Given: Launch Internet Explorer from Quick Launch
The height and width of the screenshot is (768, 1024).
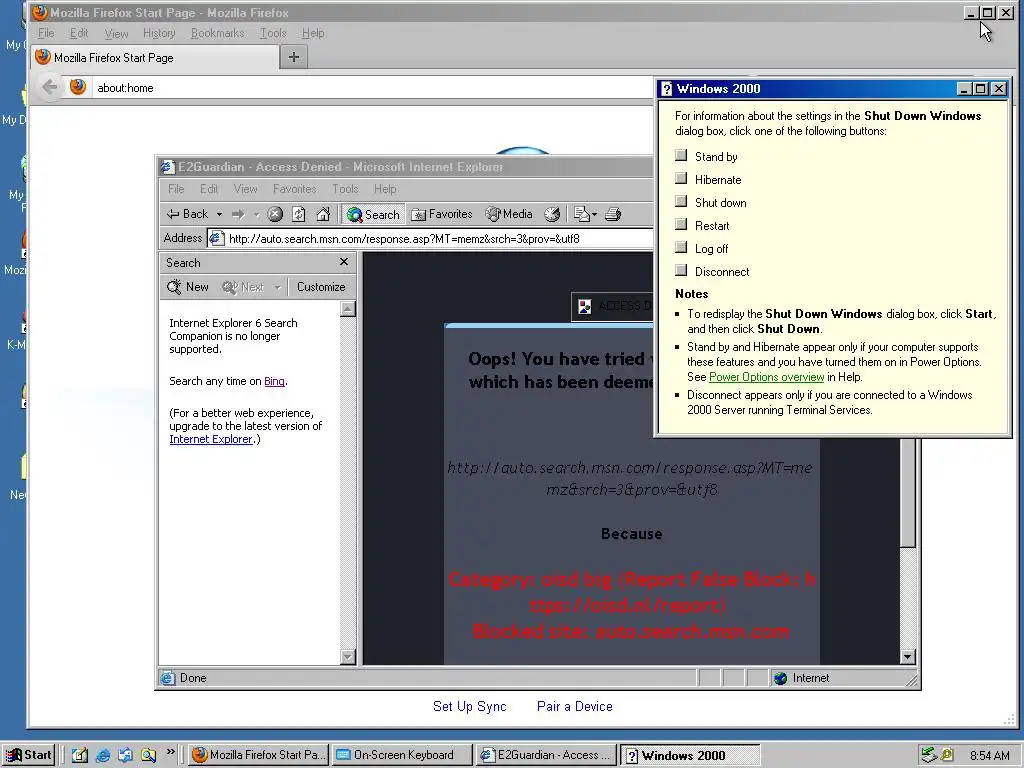Looking at the screenshot, I should 103,755.
